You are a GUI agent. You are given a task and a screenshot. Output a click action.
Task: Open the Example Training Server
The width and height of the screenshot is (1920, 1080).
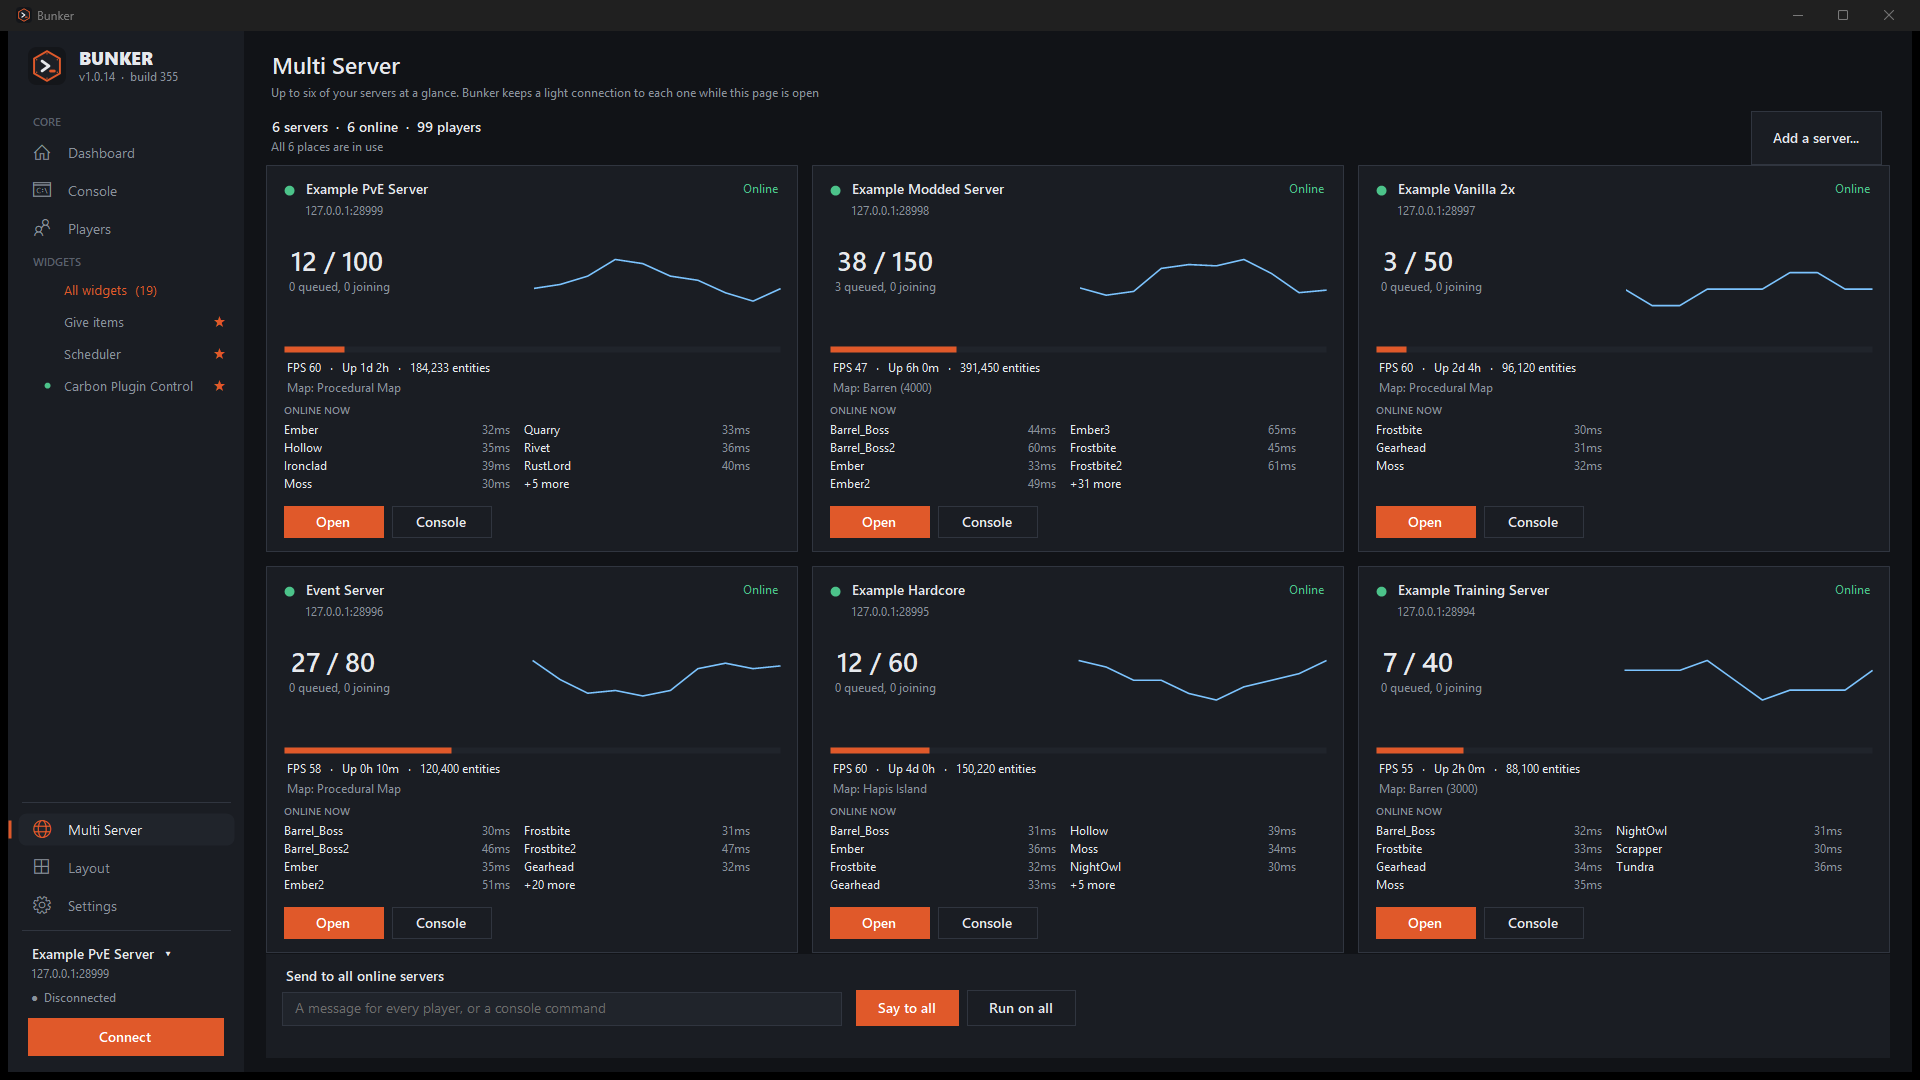pyautogui.click(x=1426, y=923)
